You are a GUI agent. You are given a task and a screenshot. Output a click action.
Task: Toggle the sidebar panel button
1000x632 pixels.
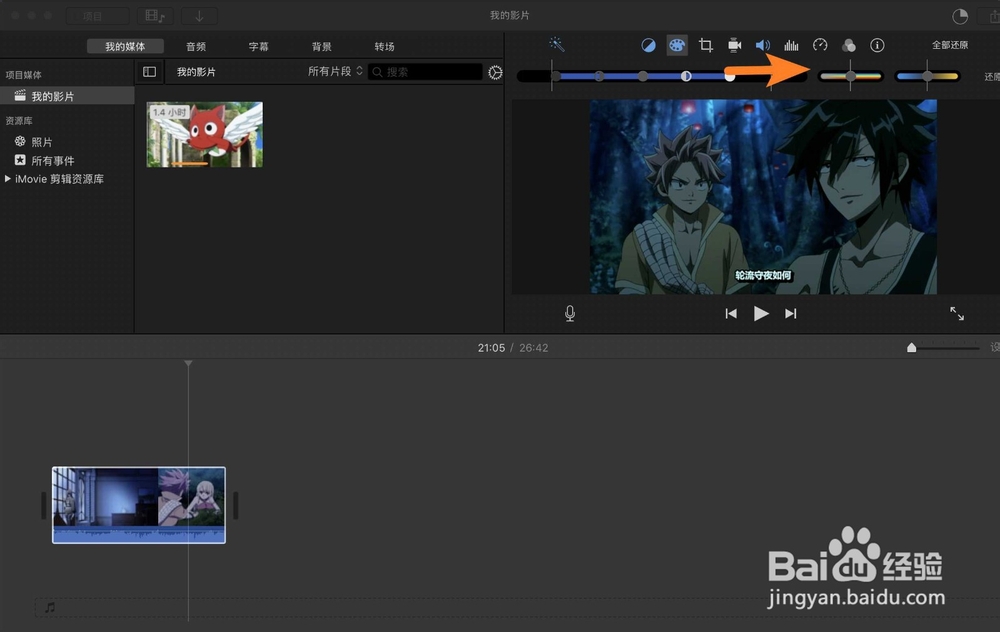[x=150, y=71]
